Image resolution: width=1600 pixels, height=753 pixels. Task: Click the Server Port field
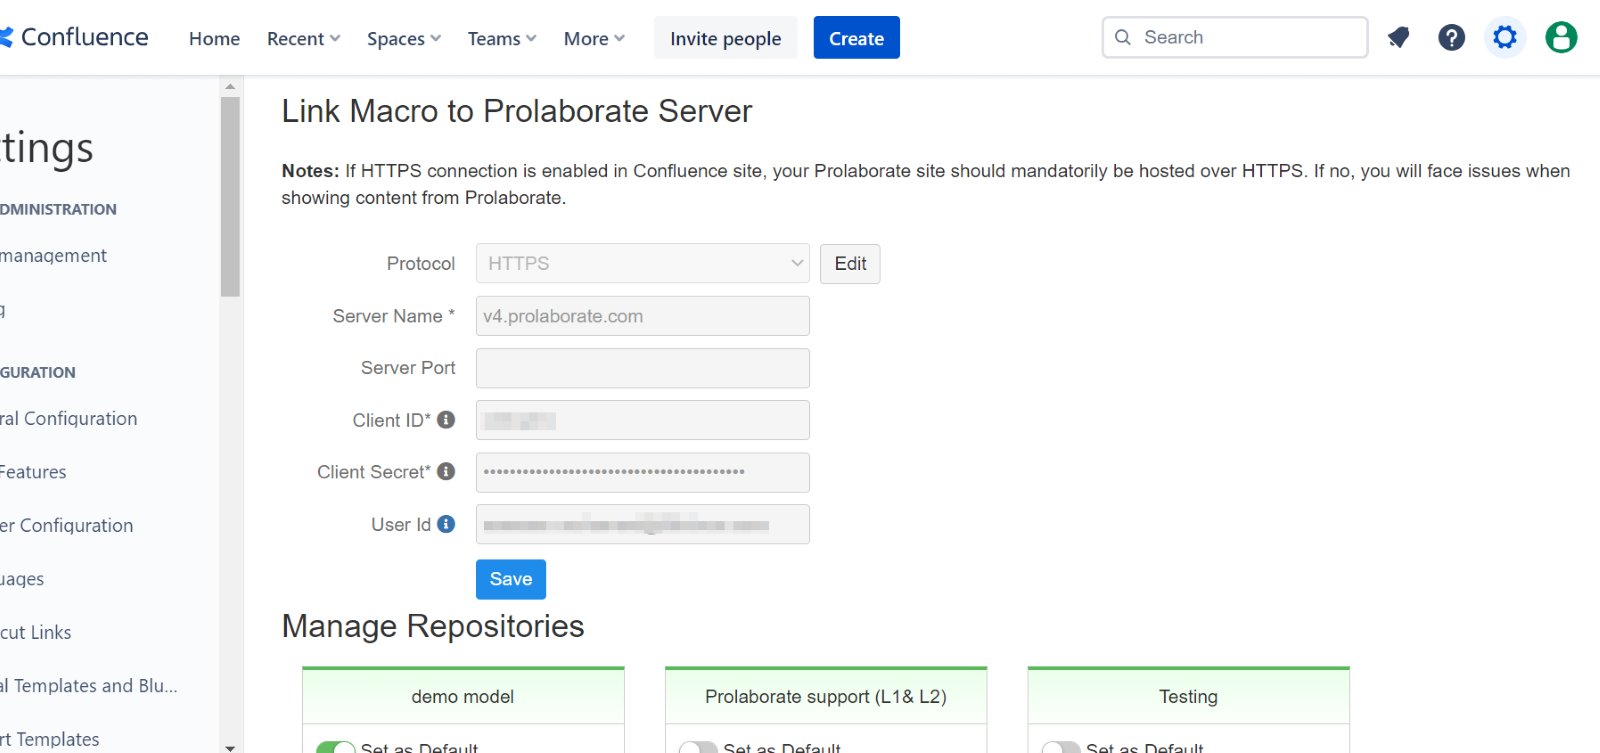tap(643, 368)
